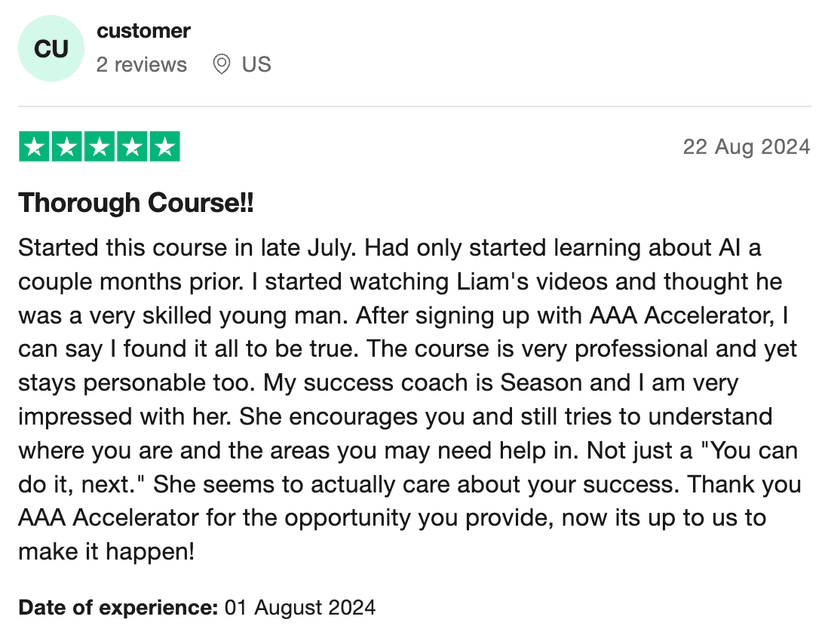Click the location pin icon
The width and height of the screenshot is (828, 632).
coord(222,65)
